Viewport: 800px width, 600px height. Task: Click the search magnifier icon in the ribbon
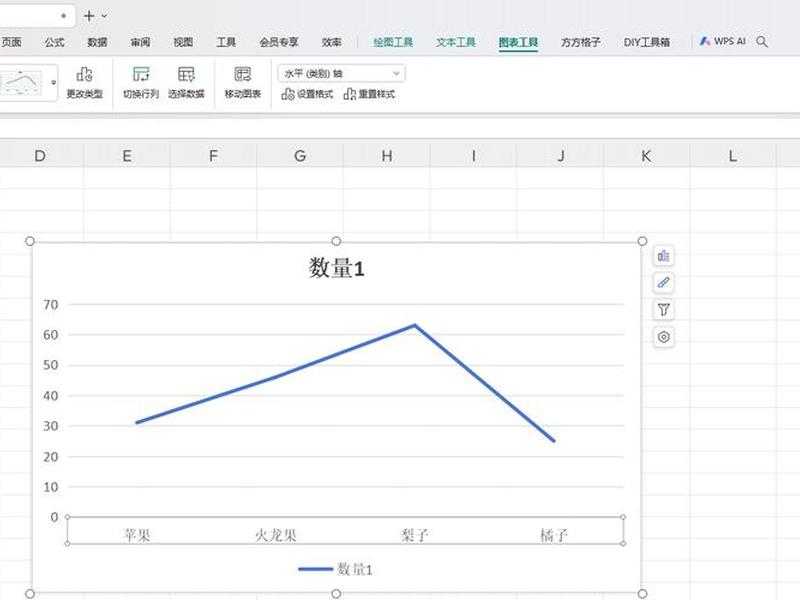(x=762, y=42)
